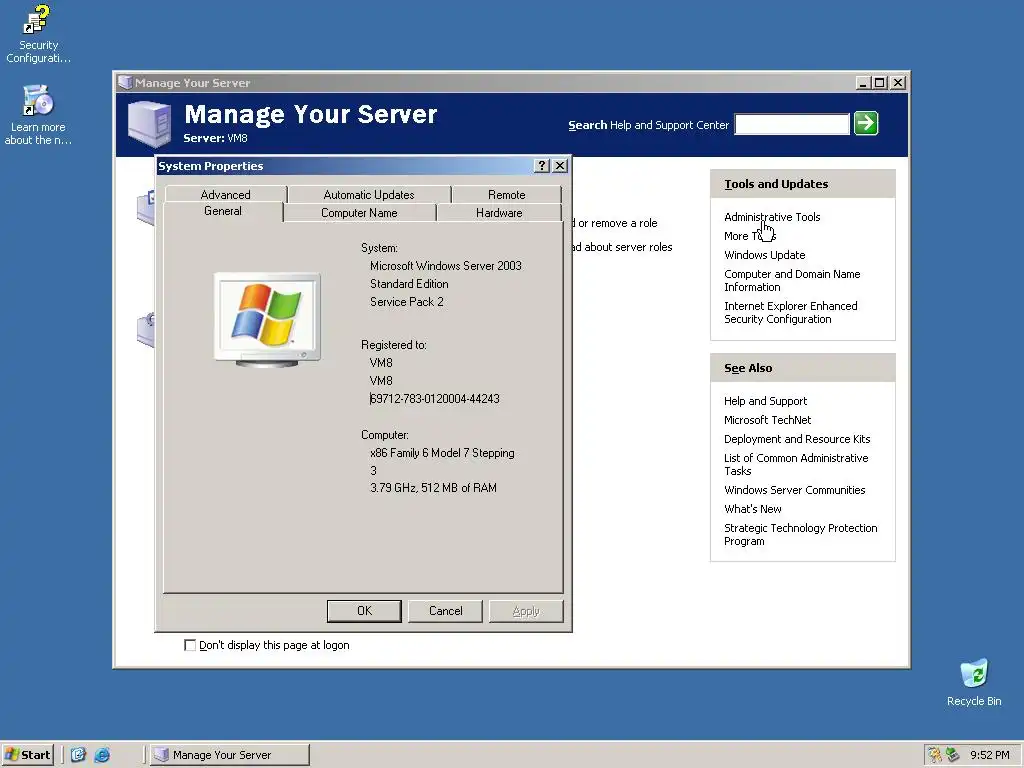Open the Learn more about desktop shortcut
1024x768 pixels.
pyautogui.click(x=37, y=115)
